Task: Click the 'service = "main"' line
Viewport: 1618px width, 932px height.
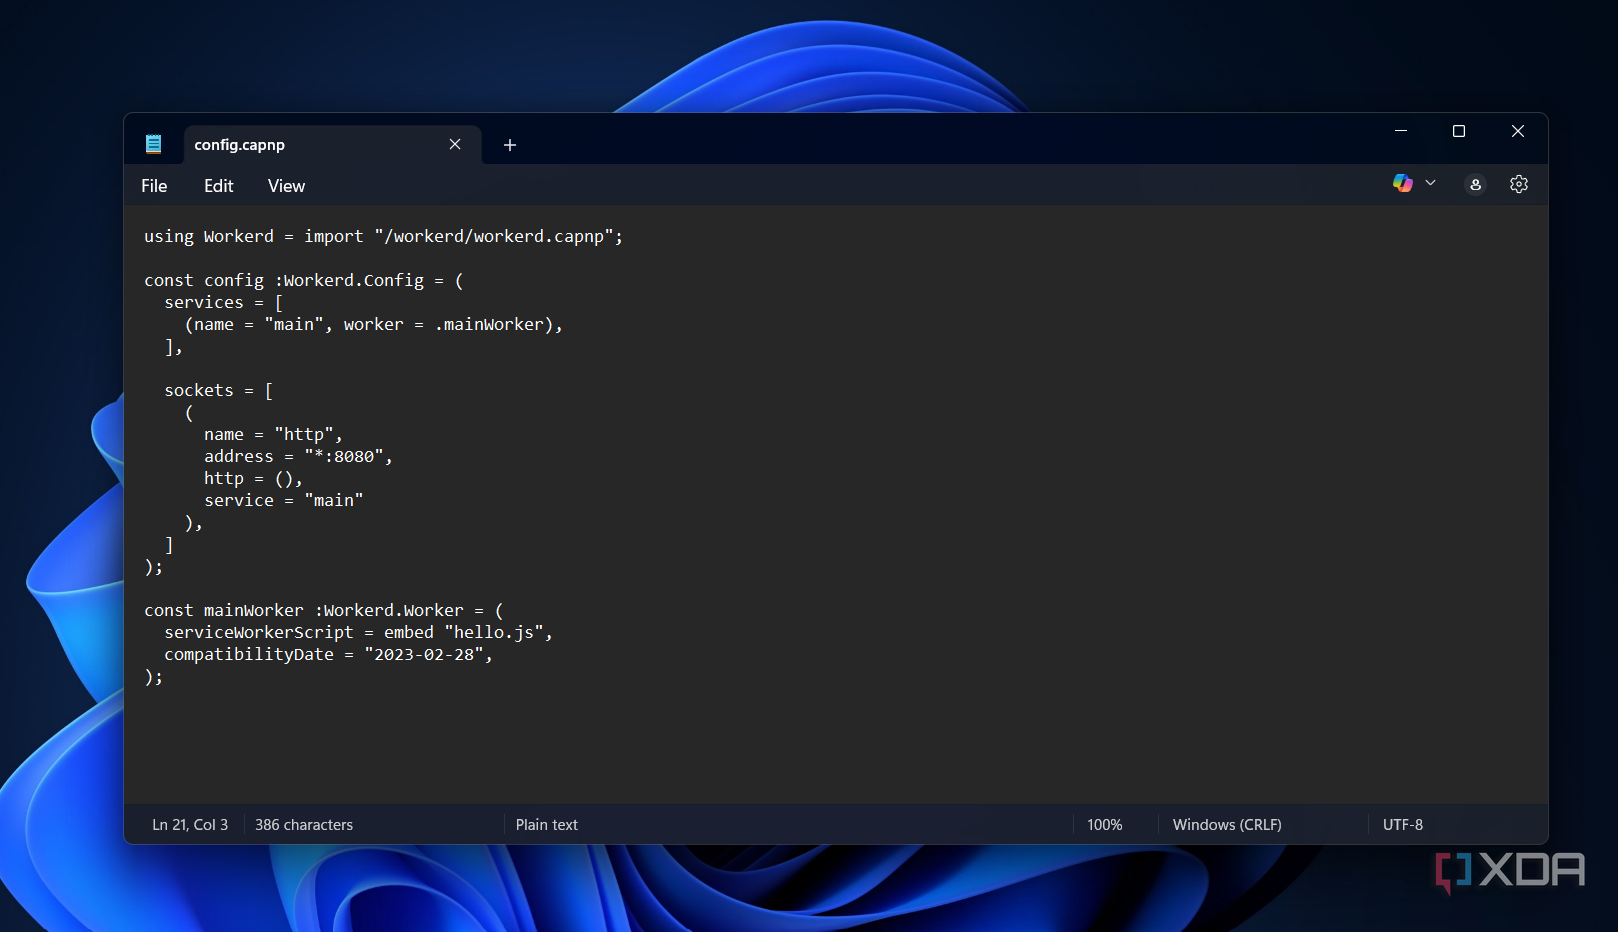Action: (x=284, y=501)
